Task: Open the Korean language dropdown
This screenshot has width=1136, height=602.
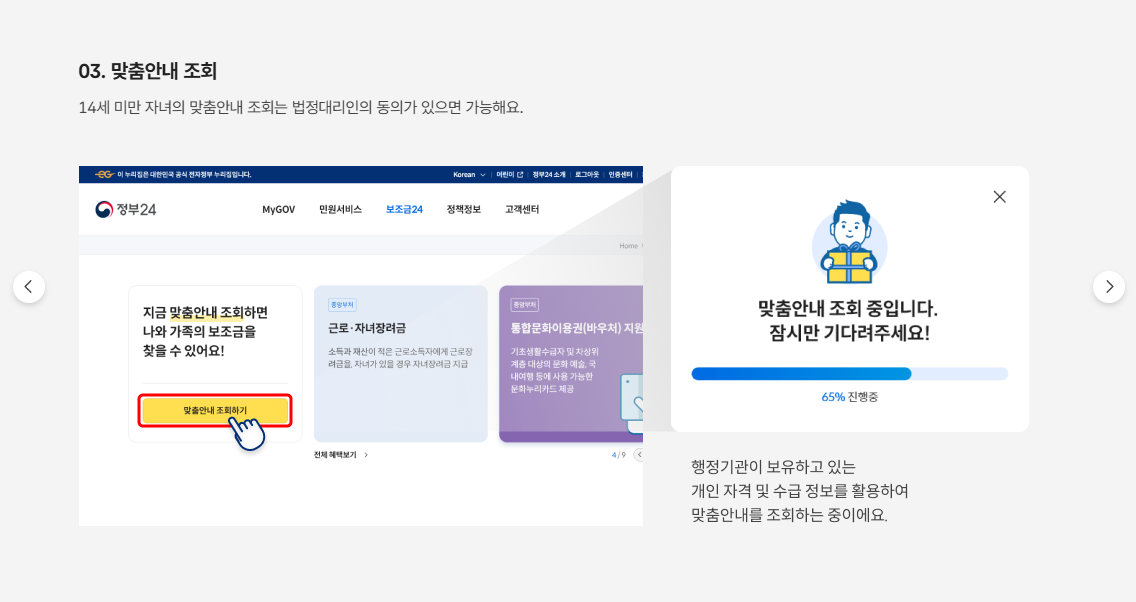Action: tap(481, 174)
